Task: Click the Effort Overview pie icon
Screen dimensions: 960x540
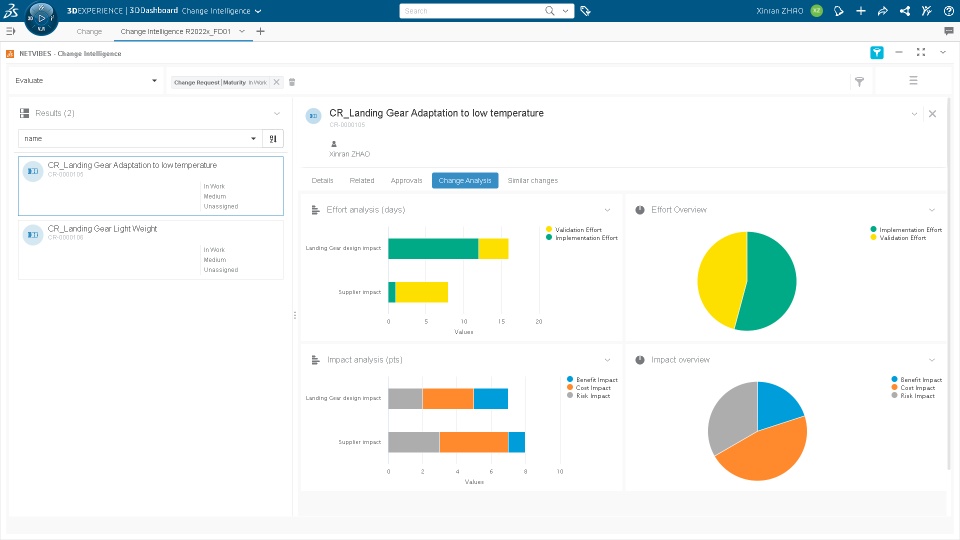Action: pos(640,209)
